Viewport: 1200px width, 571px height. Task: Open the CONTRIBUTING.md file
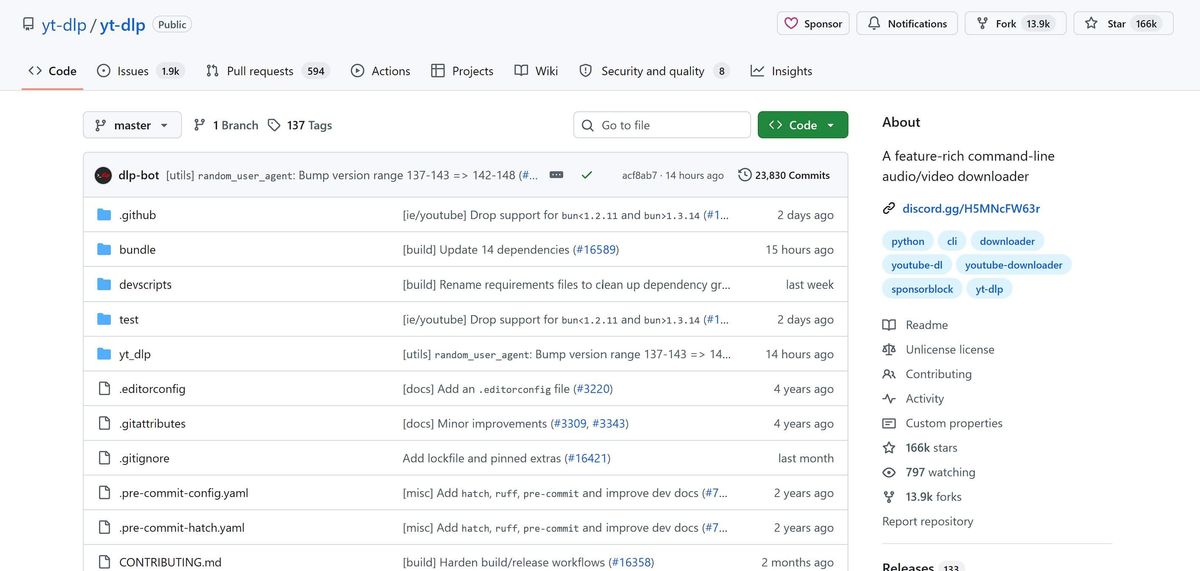170,562
